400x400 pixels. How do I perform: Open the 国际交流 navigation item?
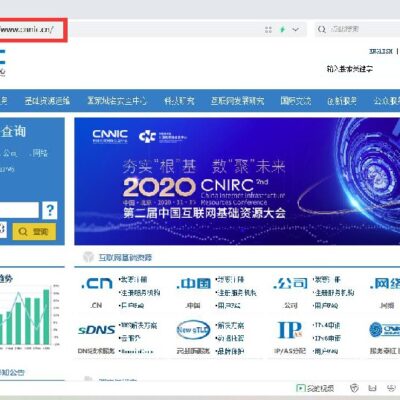295,101
